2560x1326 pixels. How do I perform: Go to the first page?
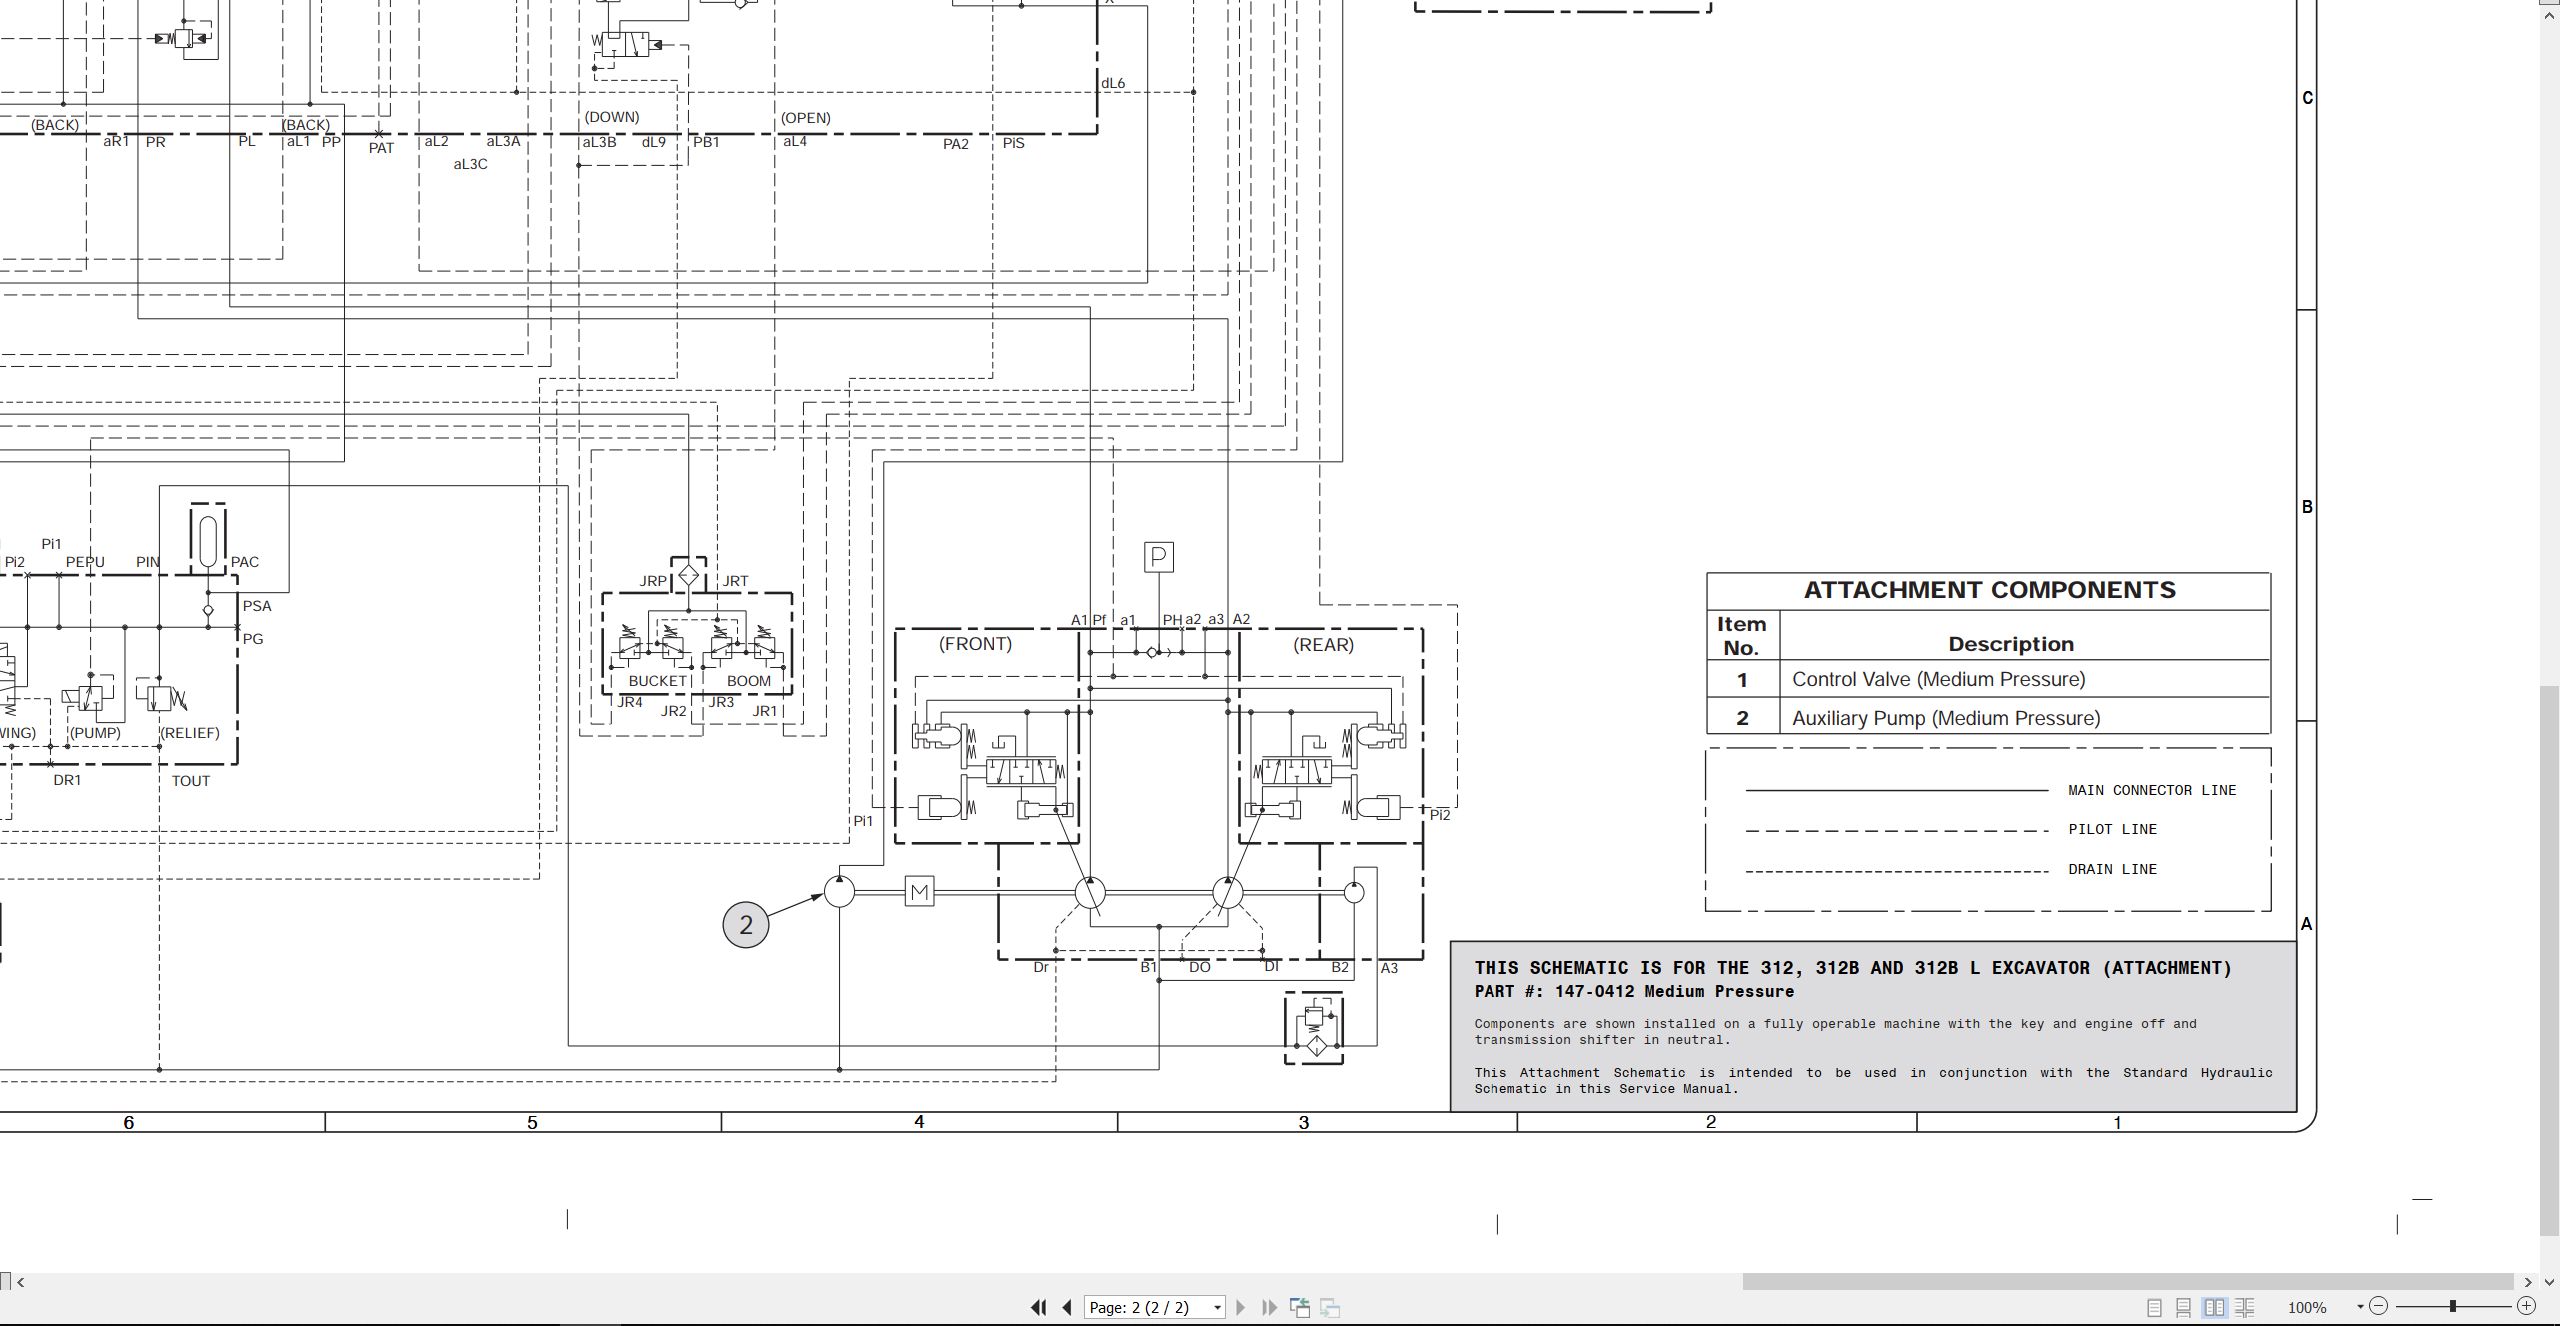click(x=1039, y=1307)
